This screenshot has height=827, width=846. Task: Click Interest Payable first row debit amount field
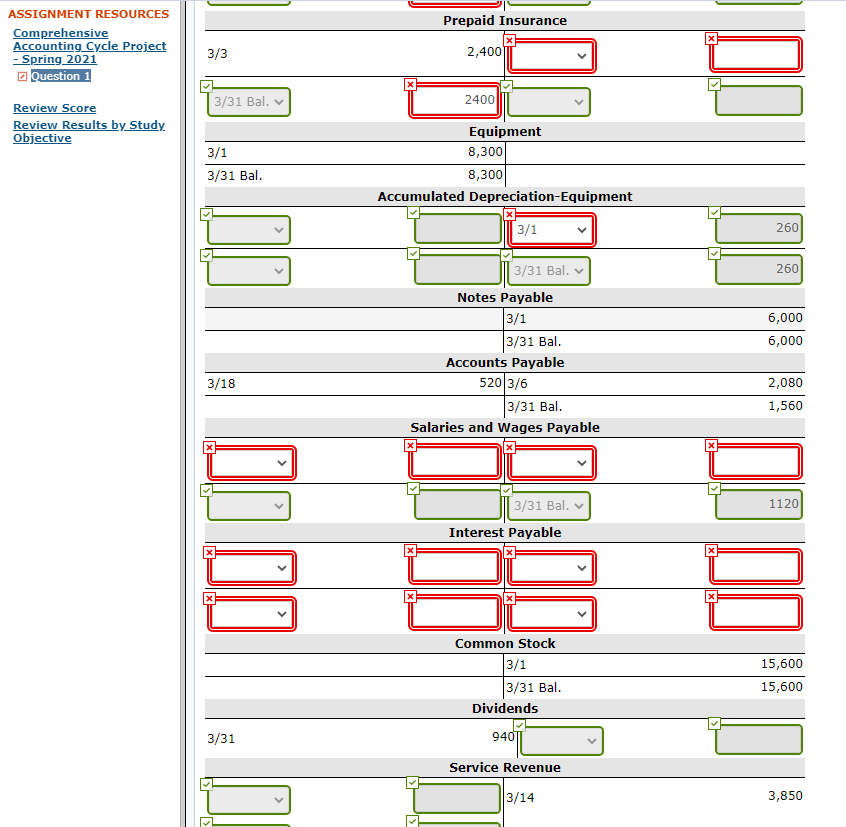coord(455,567)
